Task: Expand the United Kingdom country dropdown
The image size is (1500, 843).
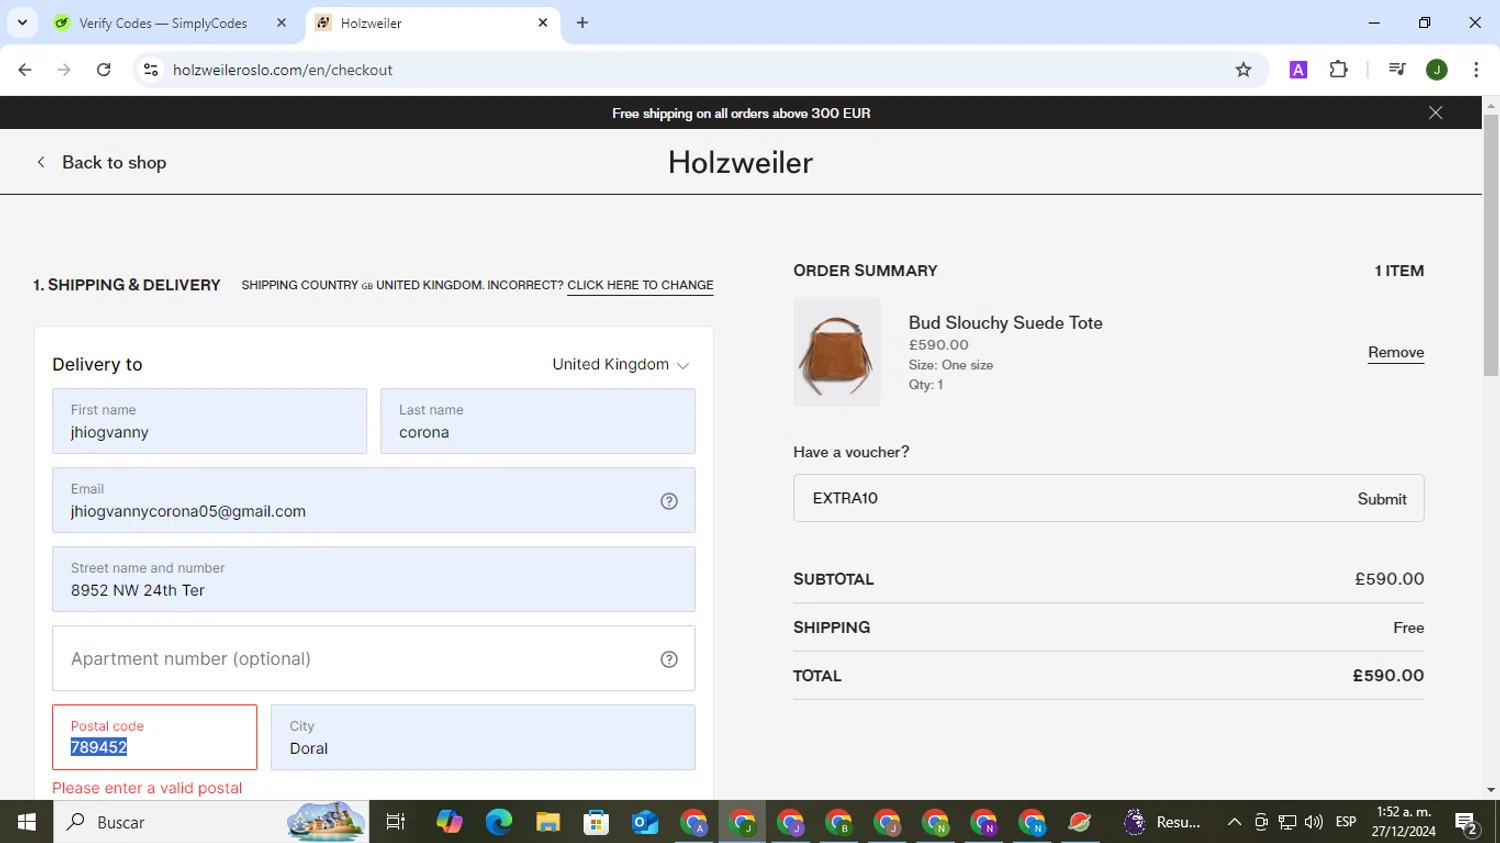Action: coord(620,365)
